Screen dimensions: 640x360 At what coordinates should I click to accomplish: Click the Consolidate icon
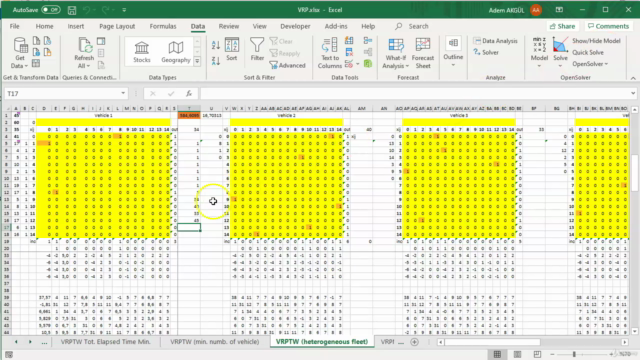[x=368, y=40]
